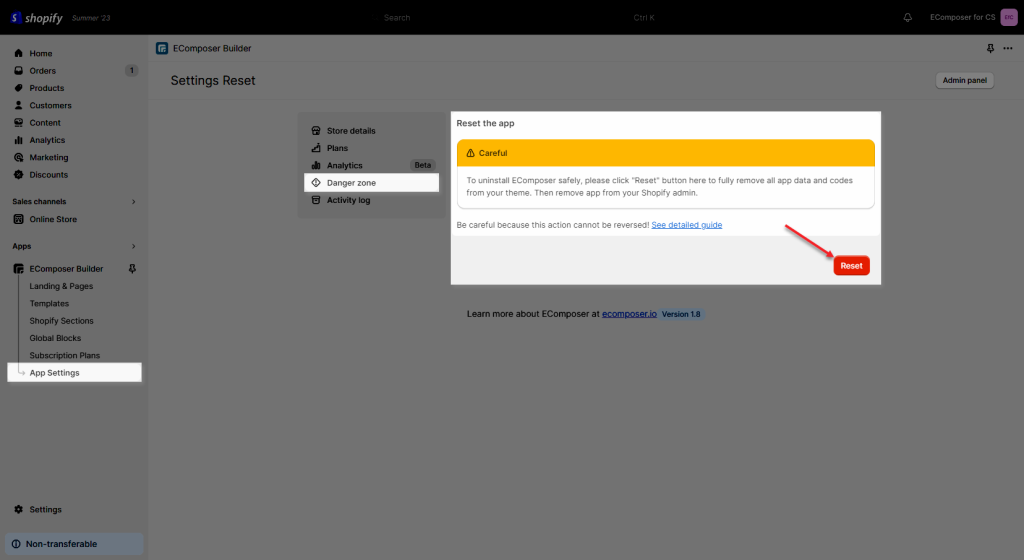Image resolution: width=1024 pixels, height=560 pixels.
Task: Click the Customers person icon
Action: coord(18,105)
